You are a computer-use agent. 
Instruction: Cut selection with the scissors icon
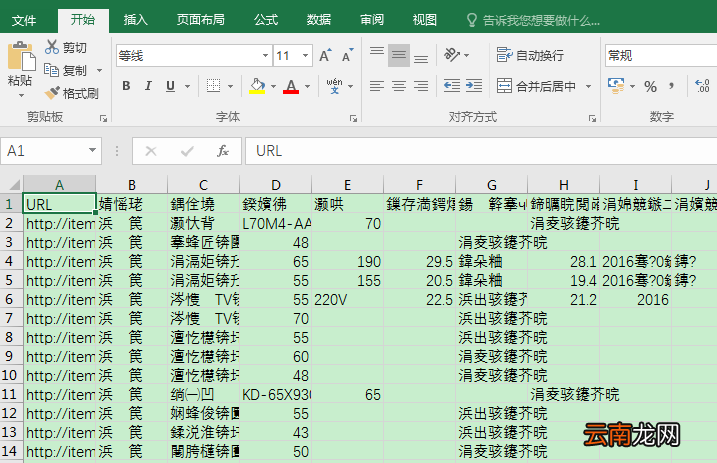pyautogui.click(x=52, y=47)
